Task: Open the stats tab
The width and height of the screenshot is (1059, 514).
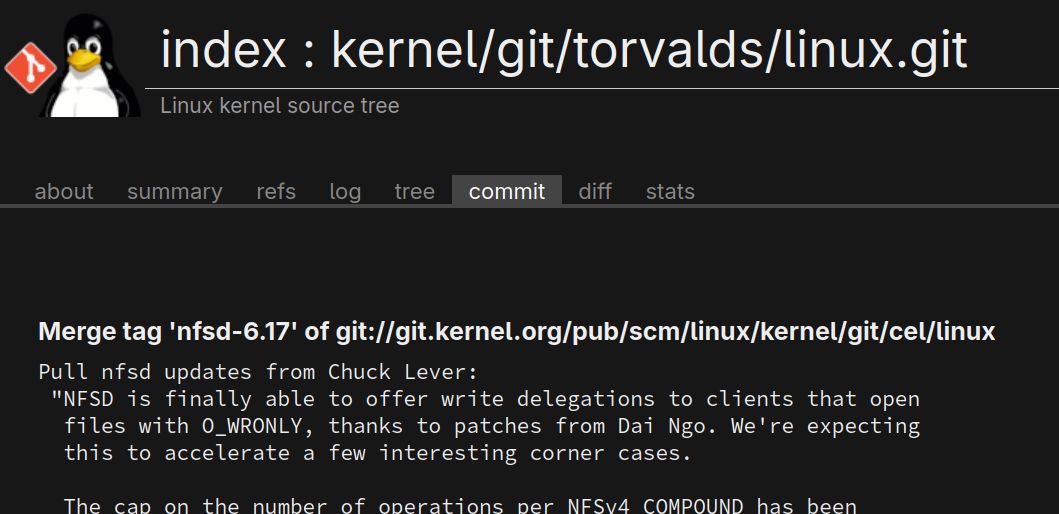Action: pos(670,192)
